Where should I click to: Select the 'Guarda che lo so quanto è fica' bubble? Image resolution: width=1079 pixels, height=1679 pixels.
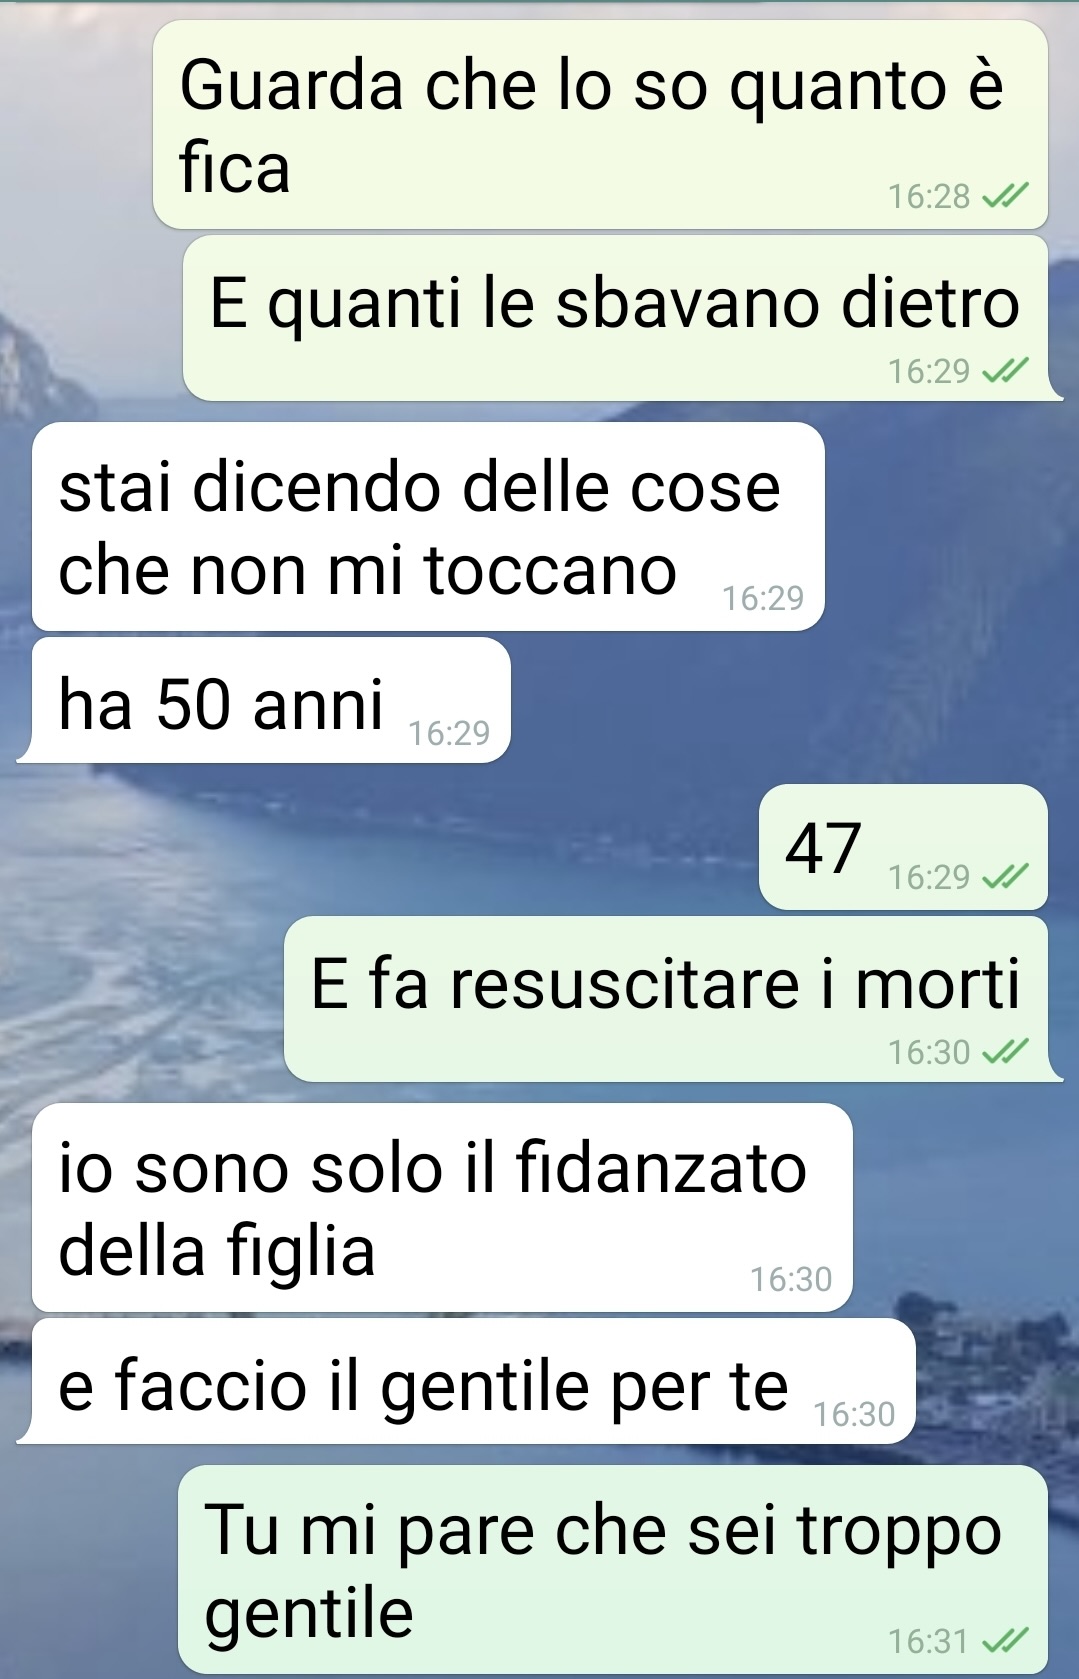point(600,125)
